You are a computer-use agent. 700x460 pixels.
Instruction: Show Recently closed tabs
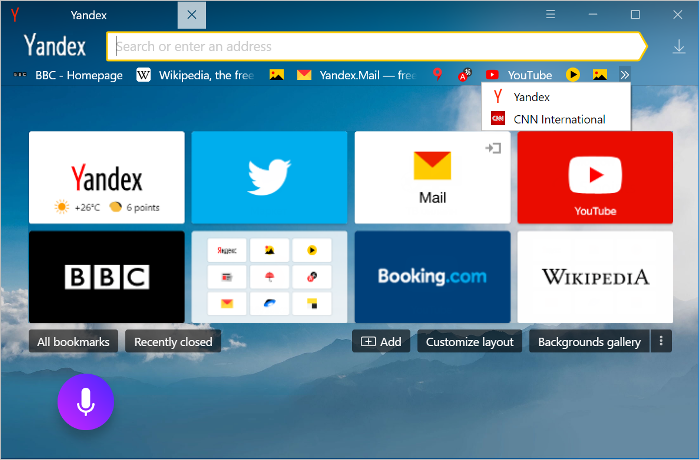pos(173,342)
